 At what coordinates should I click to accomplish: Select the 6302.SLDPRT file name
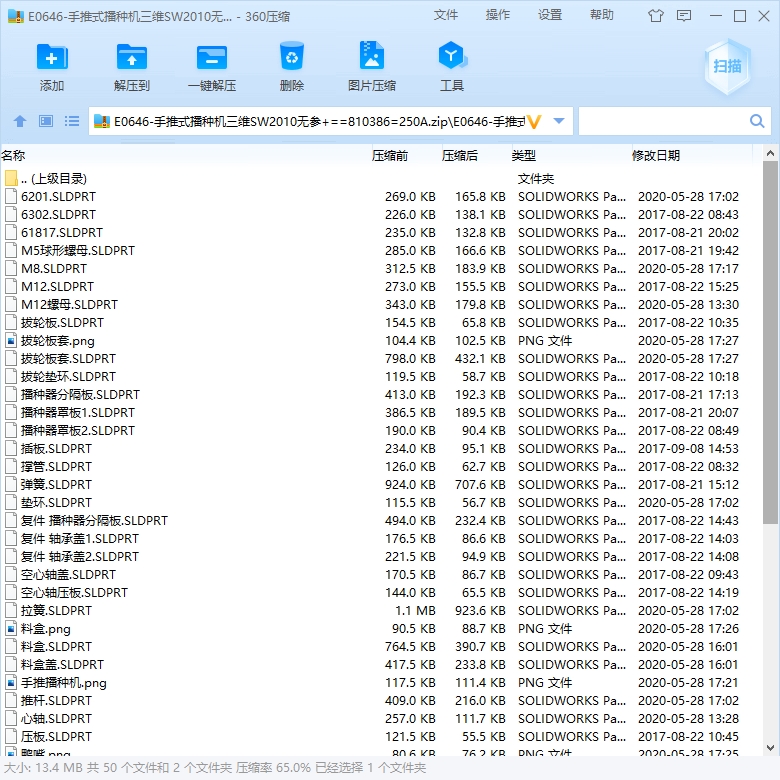pos(58,215)
